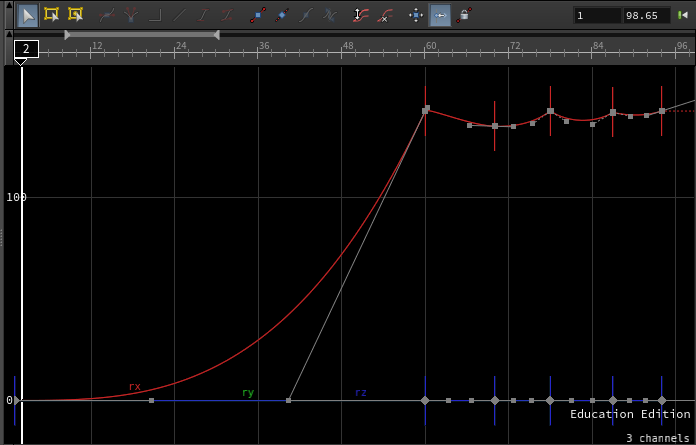Apply the smooth bezier curve function
This screenshot has width=696, height=445.
[107, 16]
